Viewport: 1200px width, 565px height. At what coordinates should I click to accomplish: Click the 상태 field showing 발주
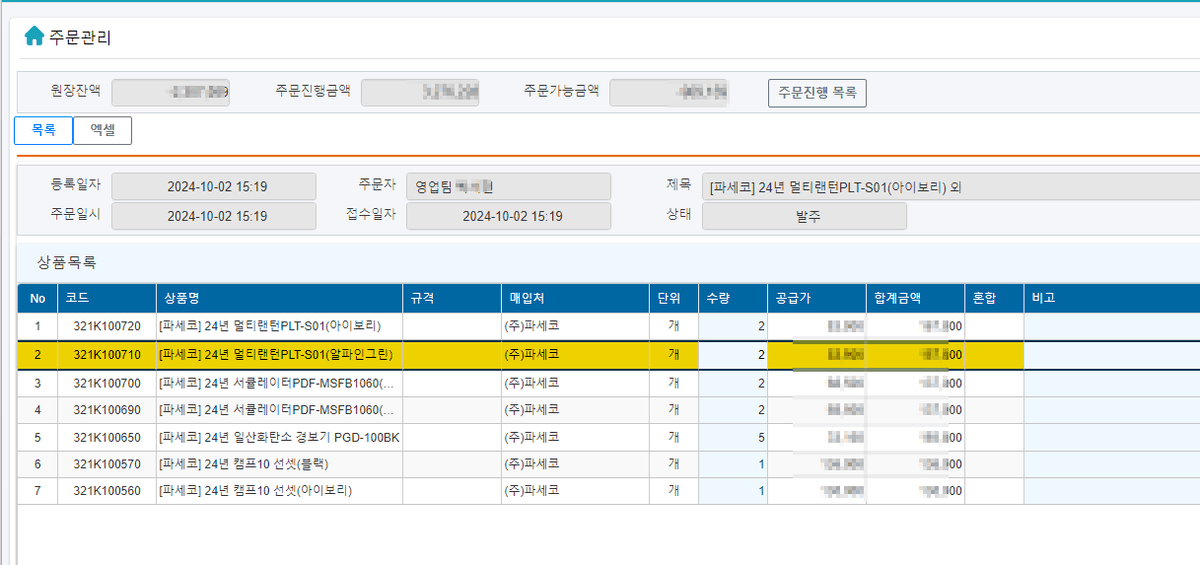[804, 216]
